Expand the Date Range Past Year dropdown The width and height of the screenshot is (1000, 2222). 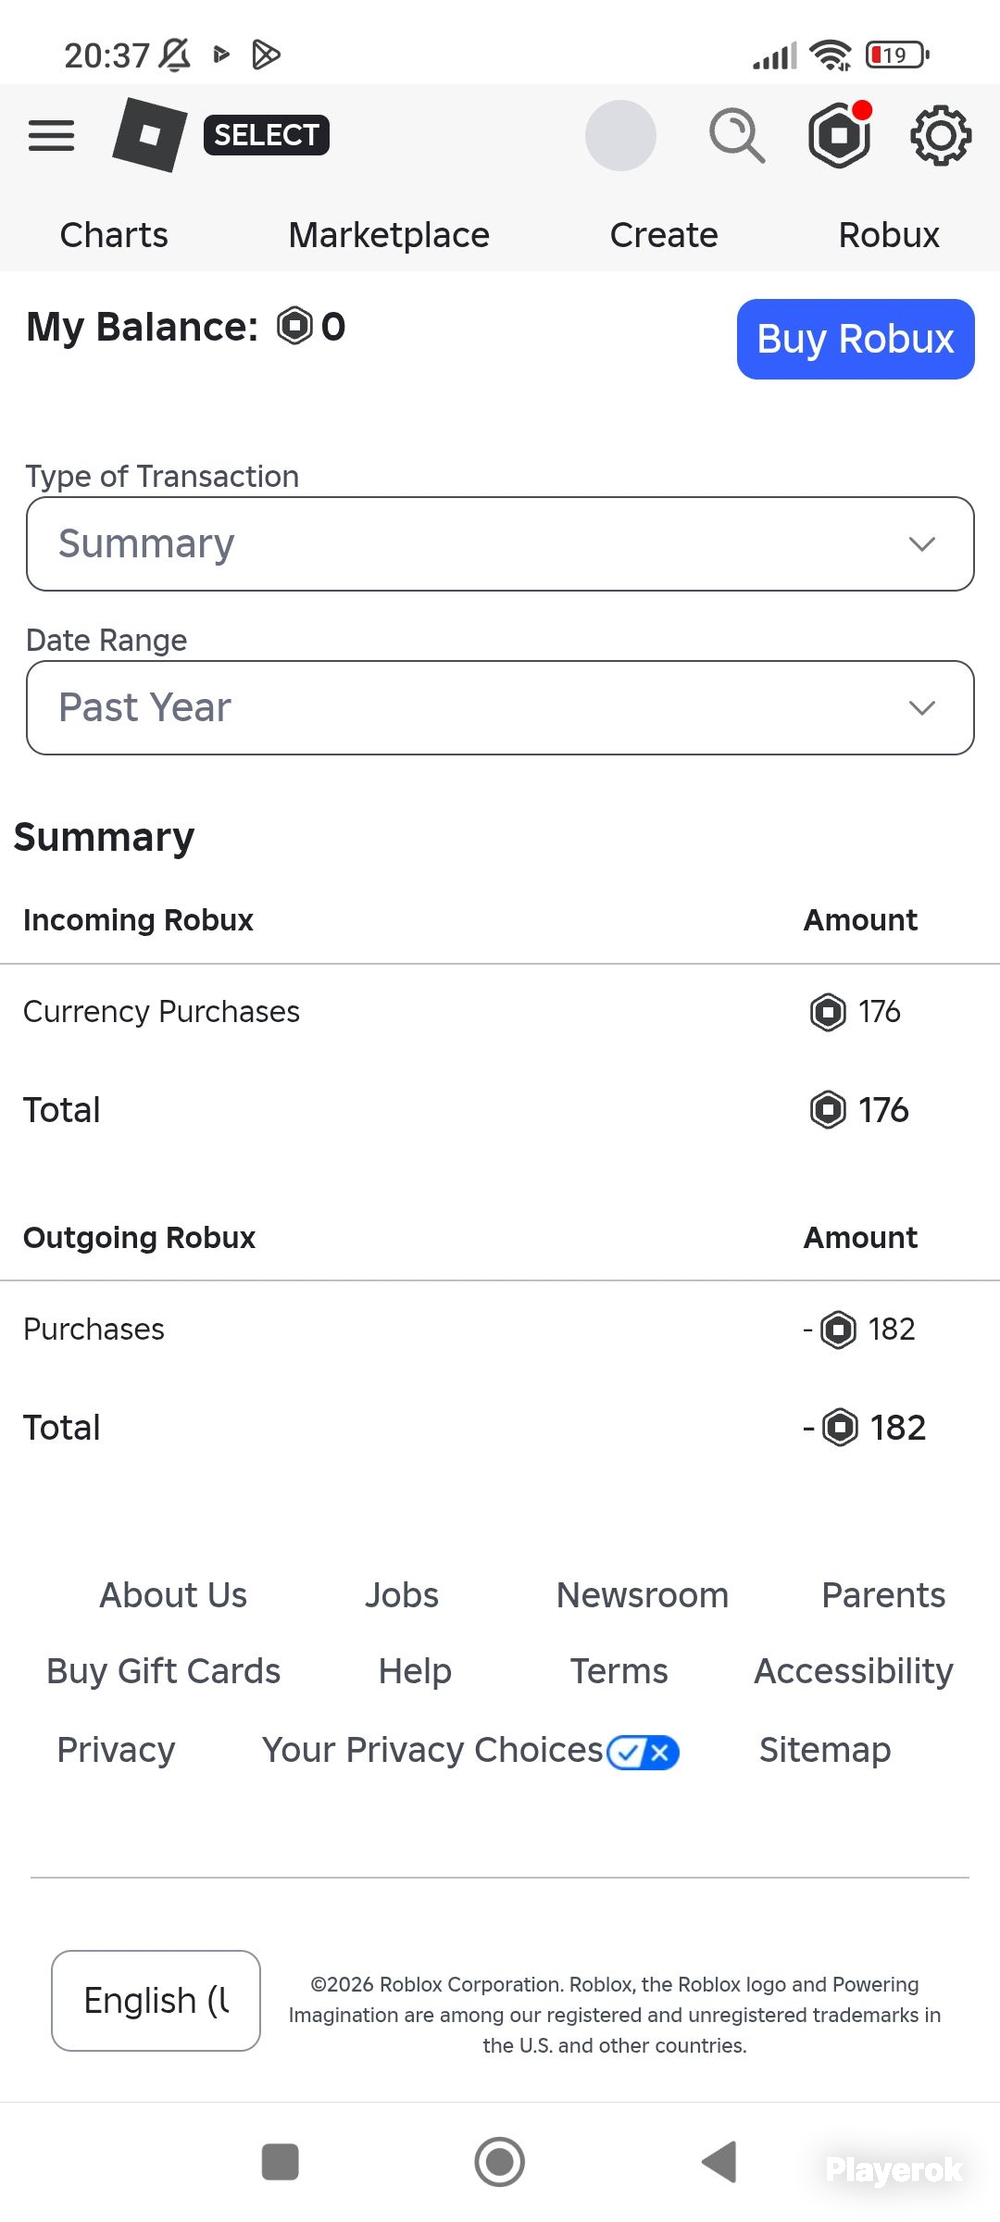(500, 707)
